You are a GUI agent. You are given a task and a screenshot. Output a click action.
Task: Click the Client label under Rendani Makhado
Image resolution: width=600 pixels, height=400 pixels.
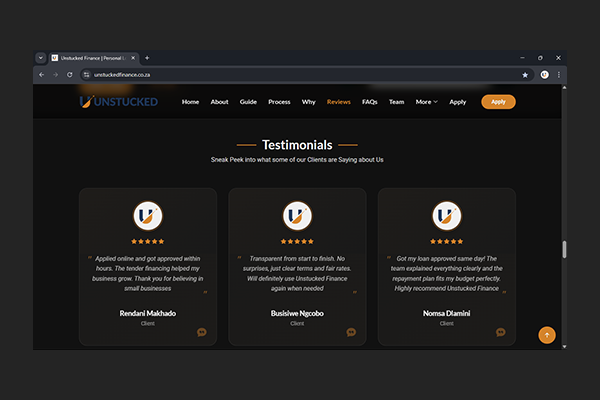148,323
